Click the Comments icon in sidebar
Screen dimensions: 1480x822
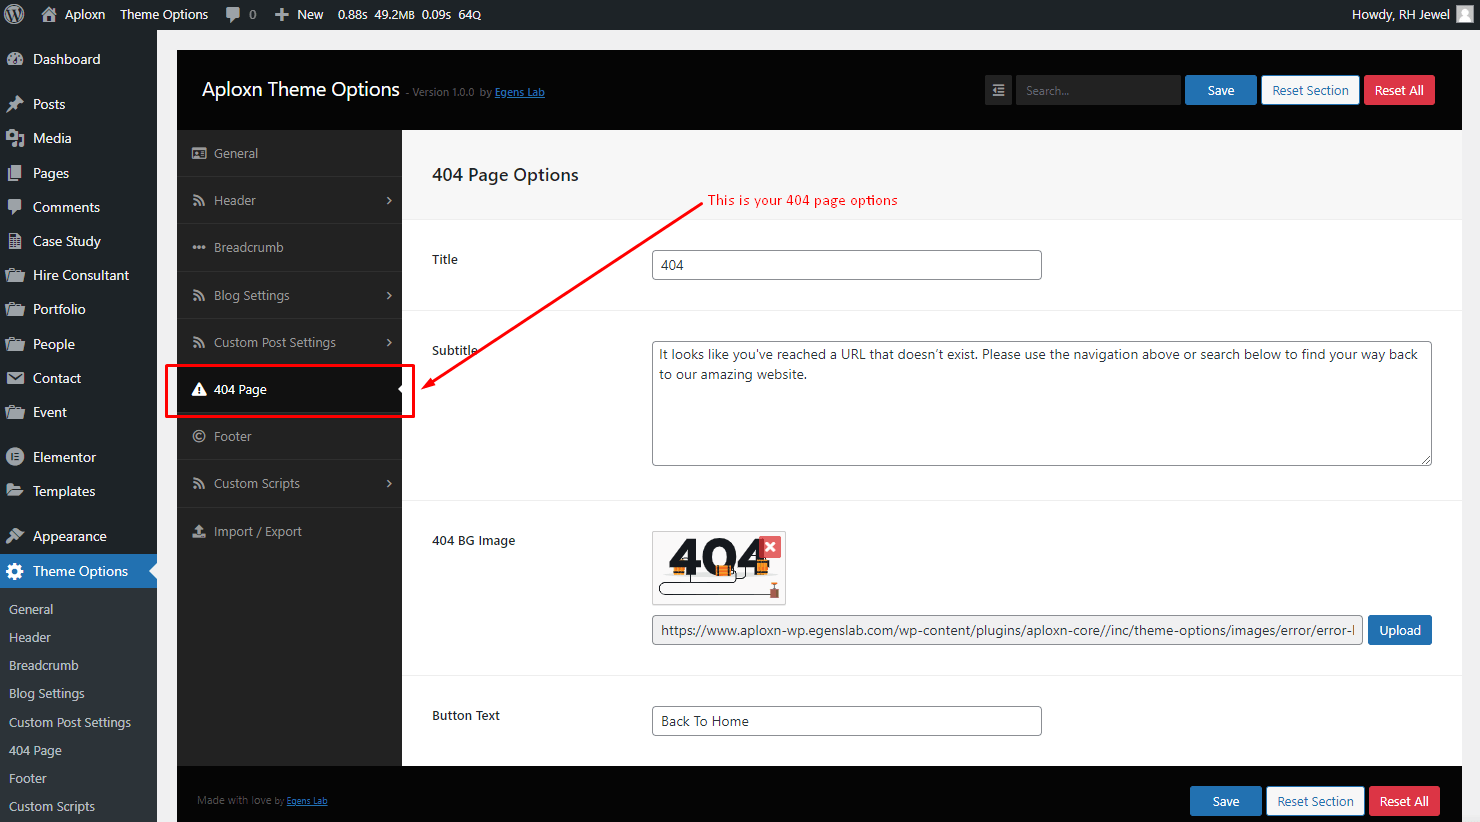15,207
